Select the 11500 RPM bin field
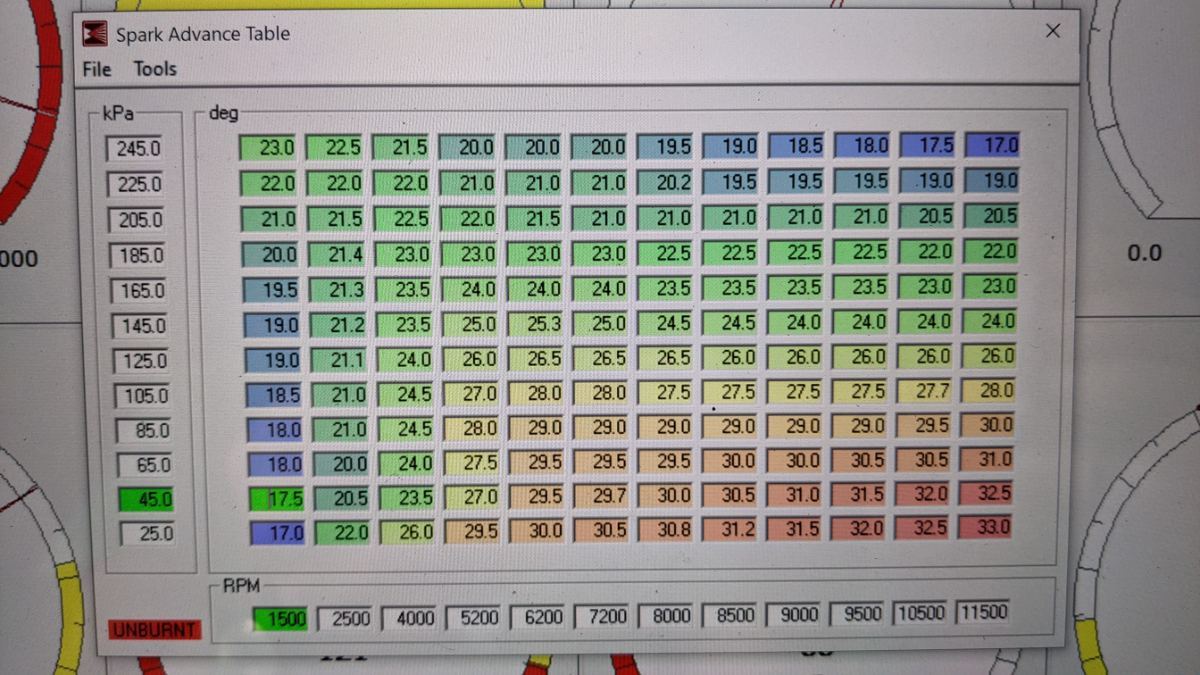This screenshot has height=675, width=1200. click(x=985, y=612)
